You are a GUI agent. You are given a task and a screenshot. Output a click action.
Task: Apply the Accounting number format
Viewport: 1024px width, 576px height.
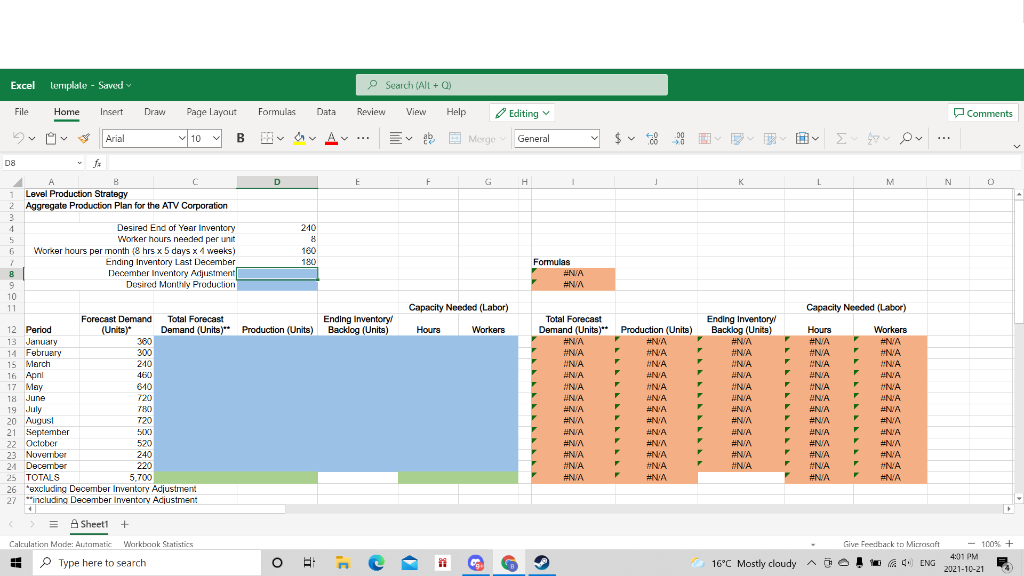click(x=618, y=138)
